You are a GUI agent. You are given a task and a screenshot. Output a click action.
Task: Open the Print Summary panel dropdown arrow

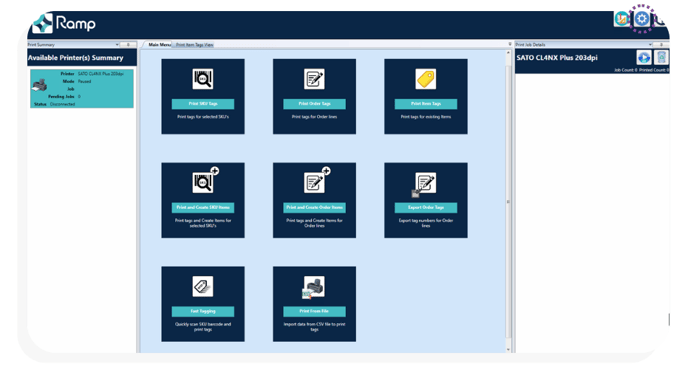(x=117, y=44)
